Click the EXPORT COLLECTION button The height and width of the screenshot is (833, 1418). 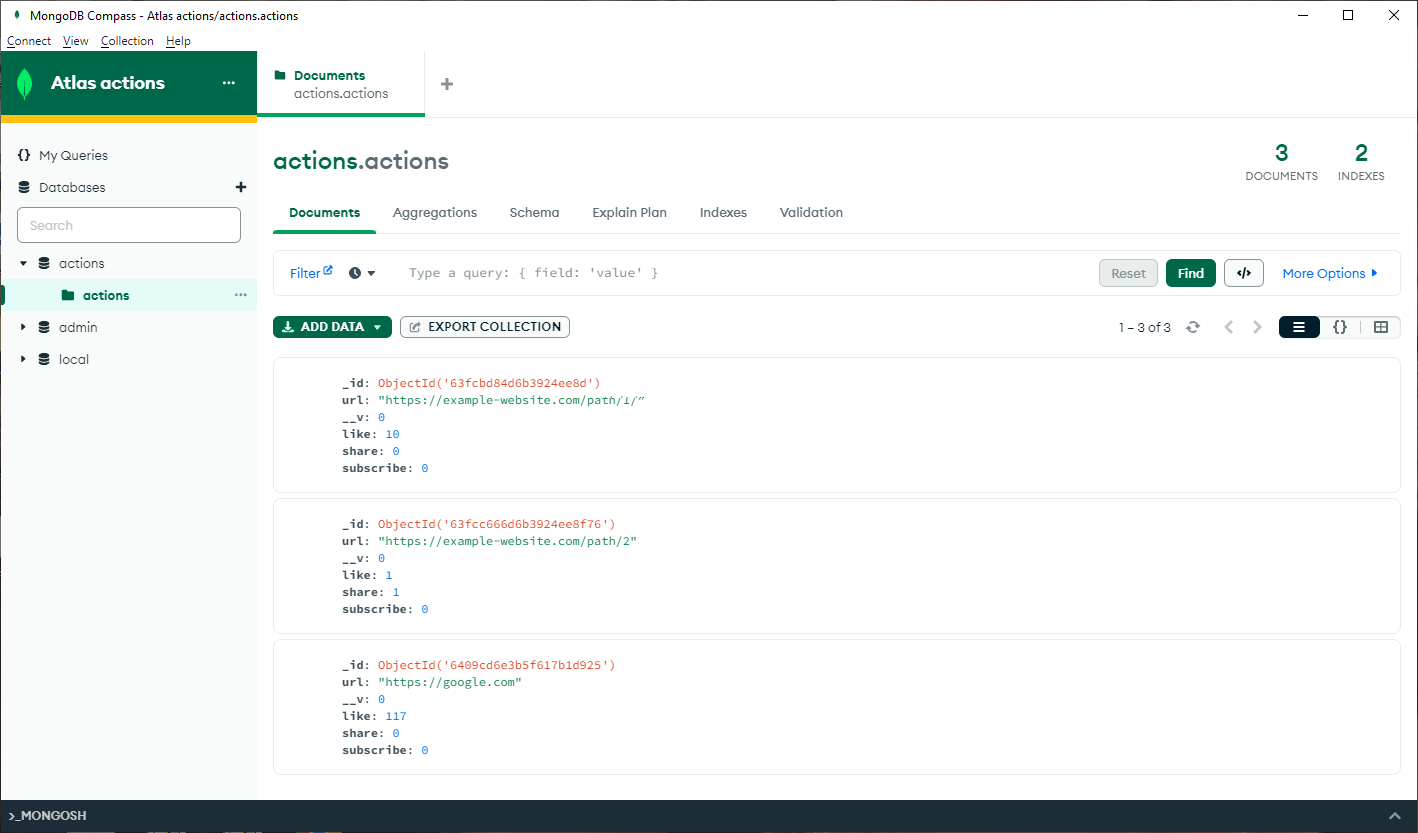pyautogui.click(x=484, y=326)
